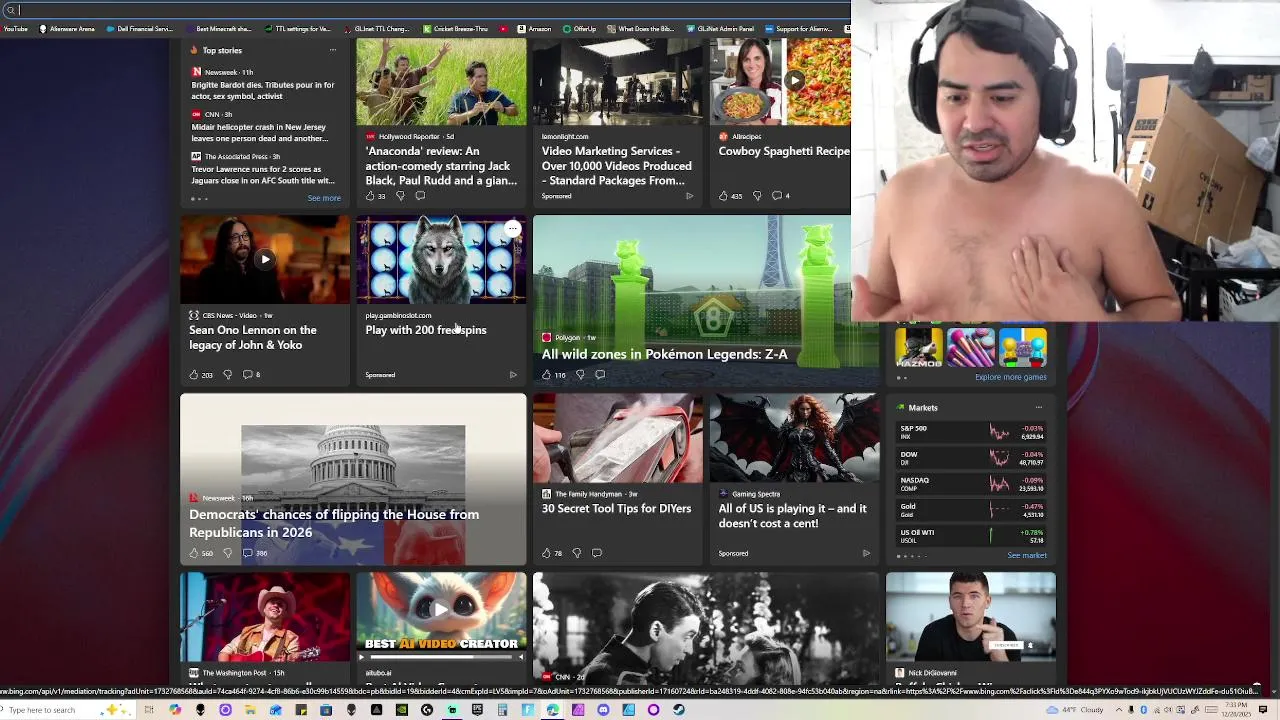Play the Cowboy Spaghetti recipe video
The image size is (1280, 720).
click(x=795, y=80)
